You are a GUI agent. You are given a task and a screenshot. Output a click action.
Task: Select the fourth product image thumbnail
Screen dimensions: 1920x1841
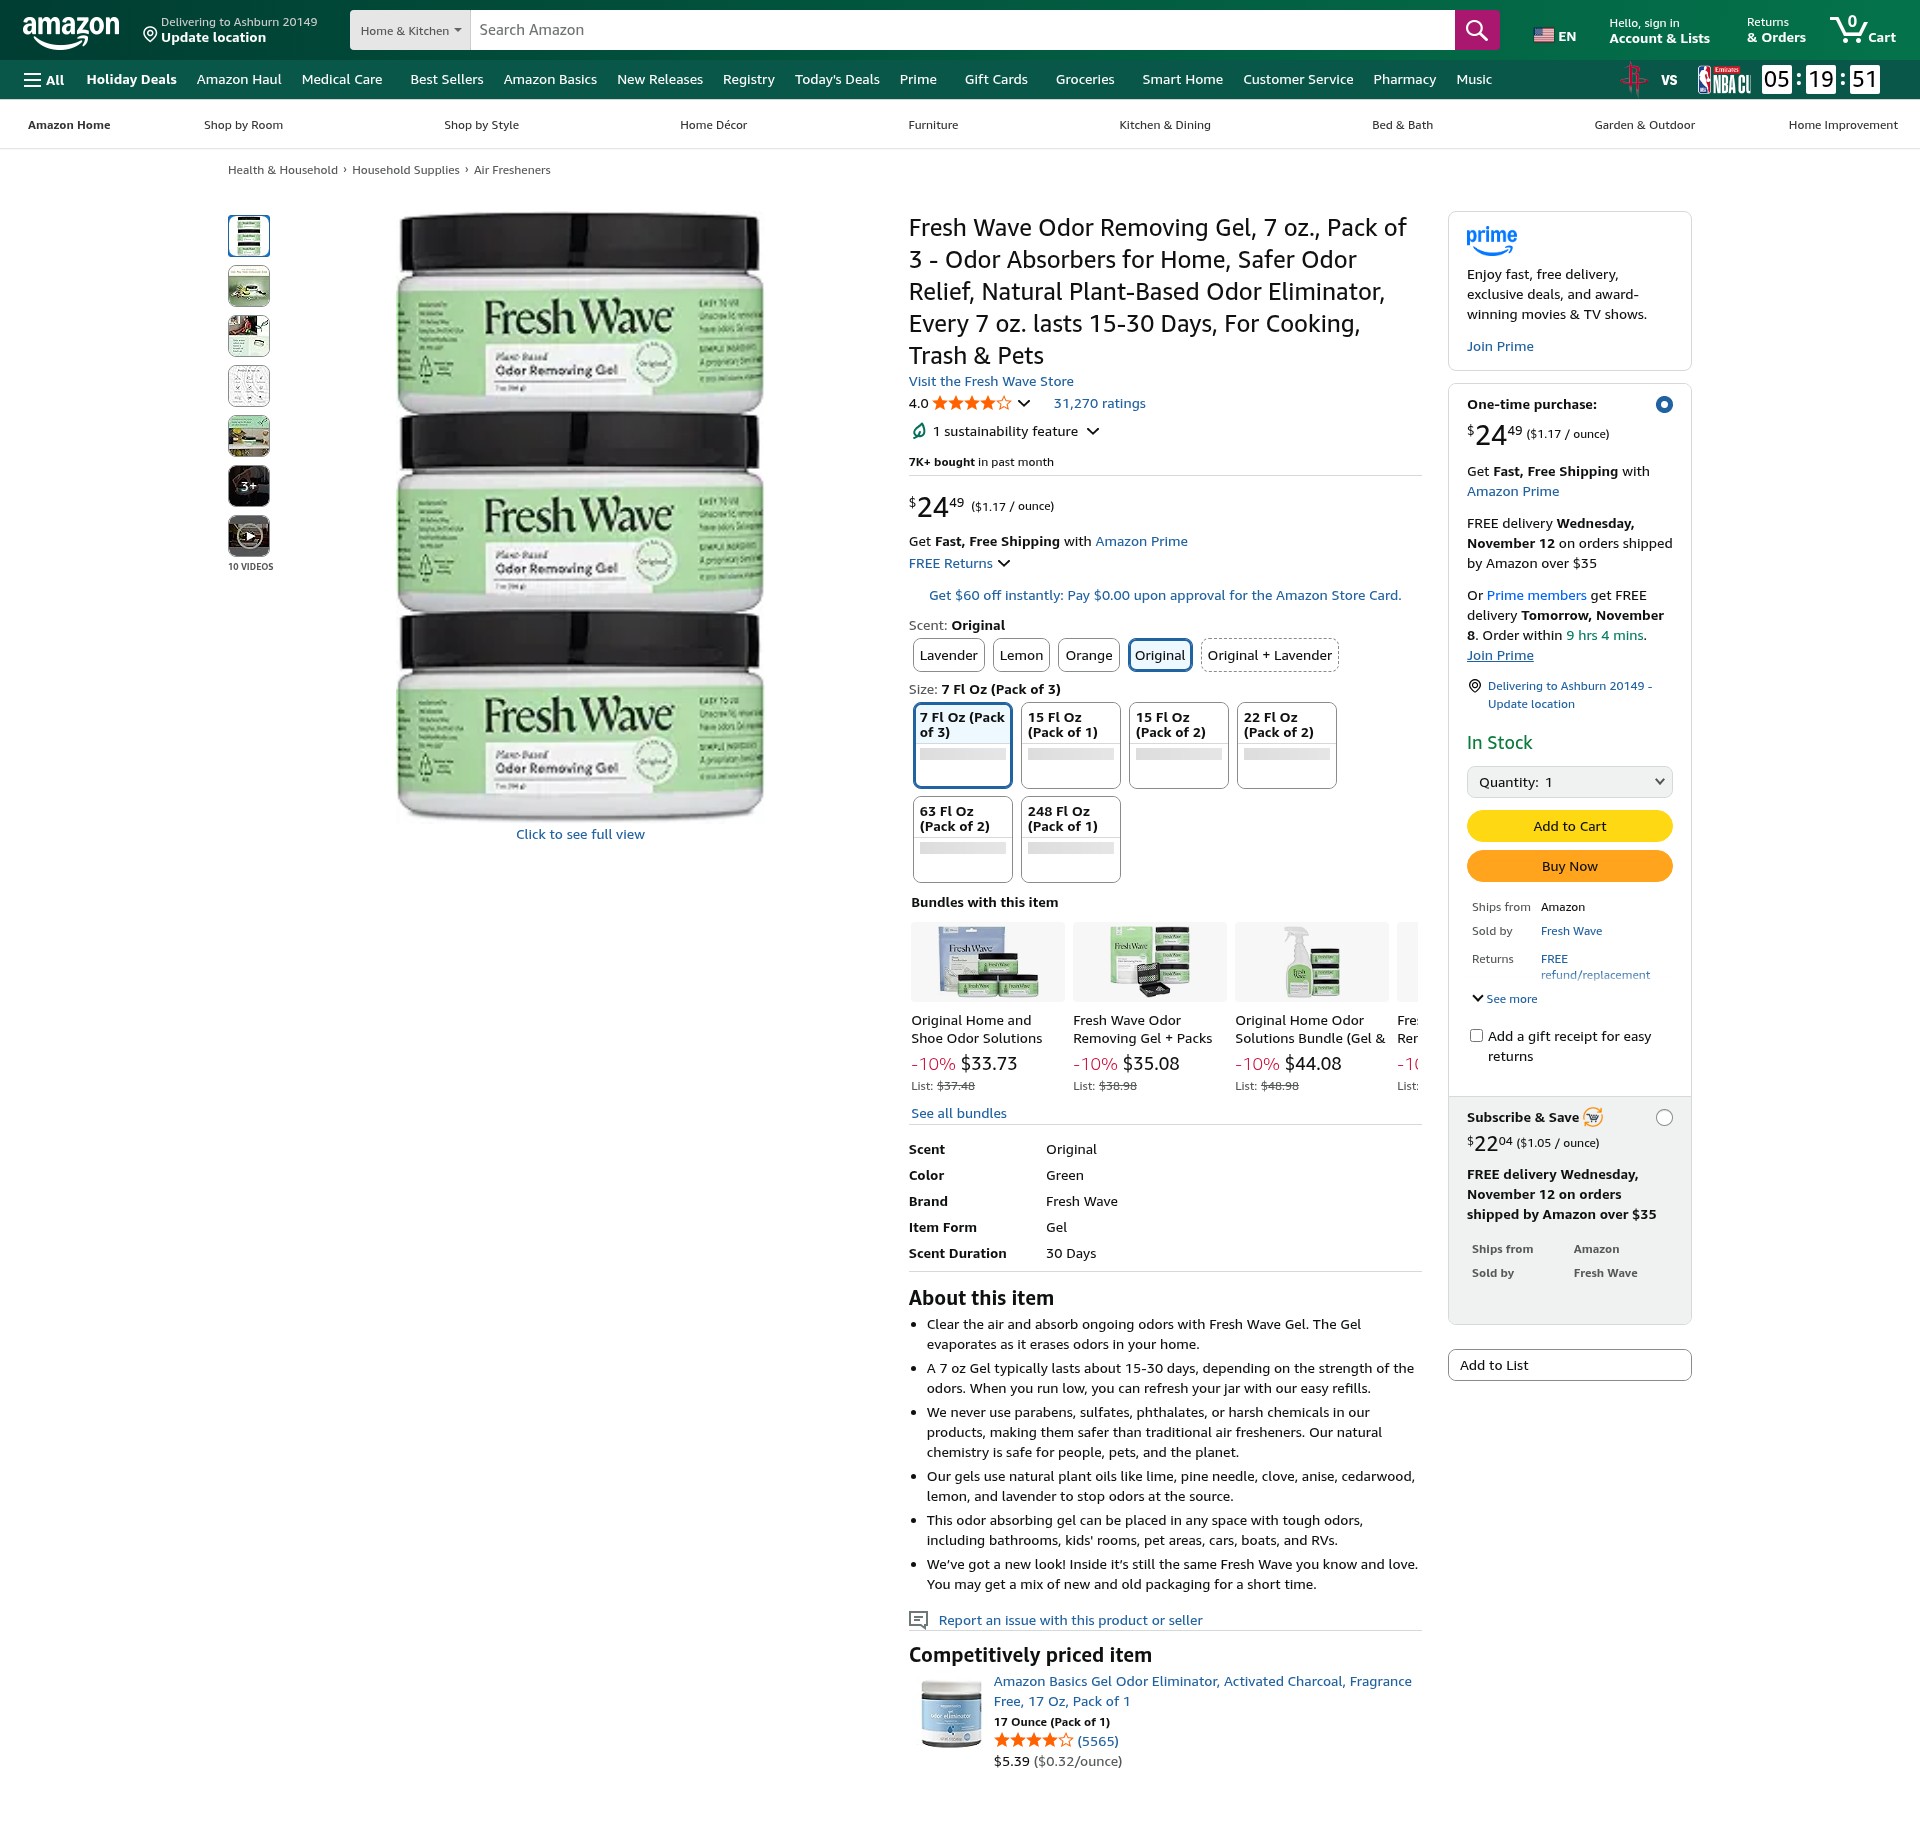click(249, 386)
